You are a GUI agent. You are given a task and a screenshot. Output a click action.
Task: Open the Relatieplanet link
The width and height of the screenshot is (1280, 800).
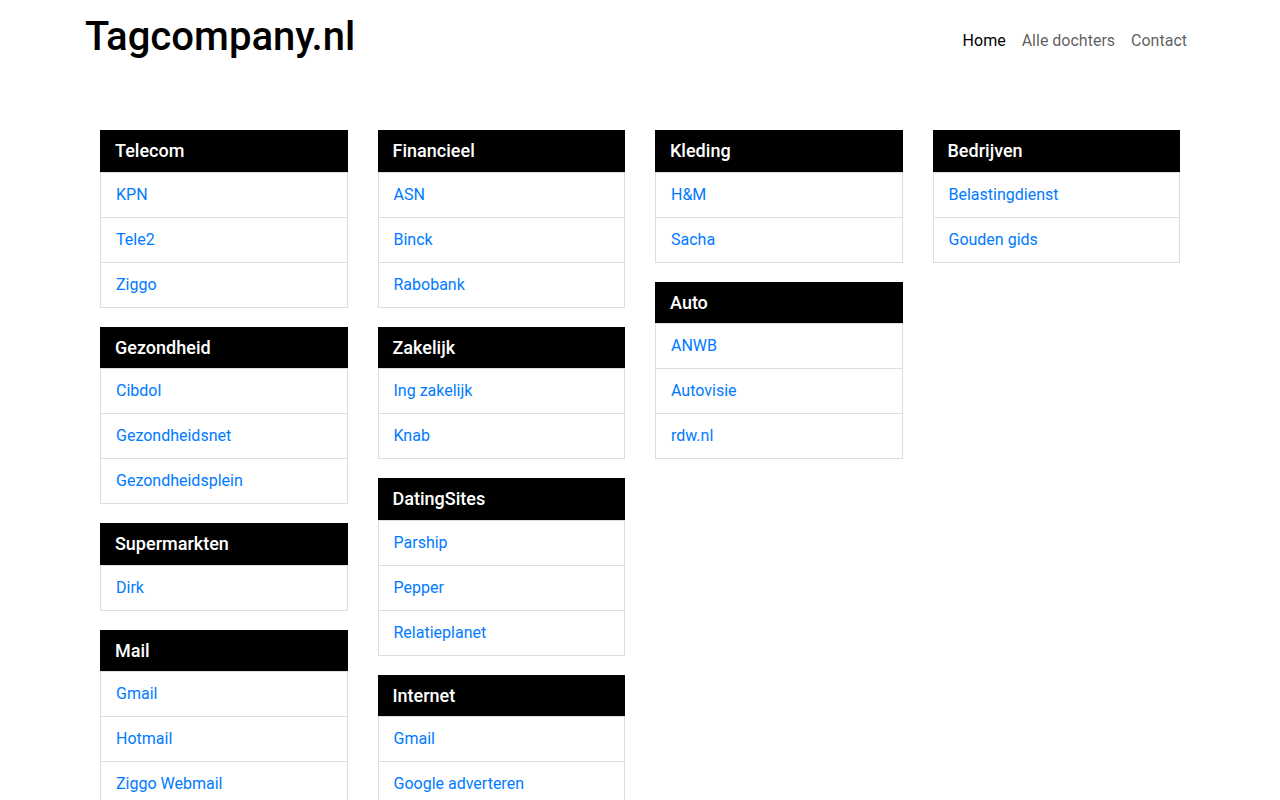click(x=440, y=632)
